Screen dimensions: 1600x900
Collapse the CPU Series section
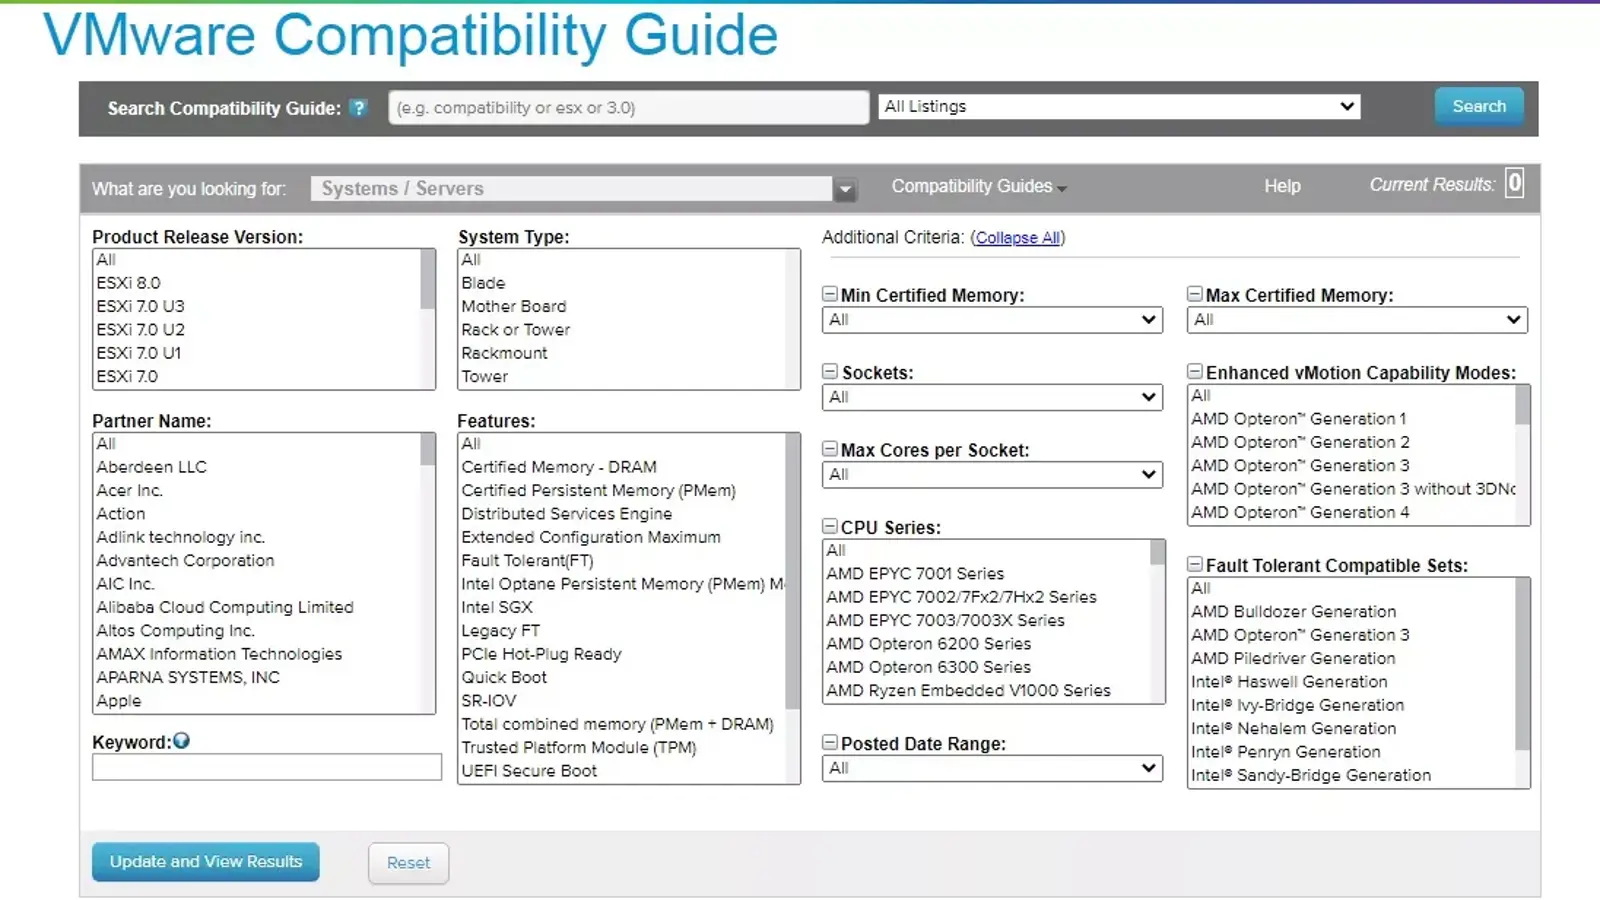(829, 526)
